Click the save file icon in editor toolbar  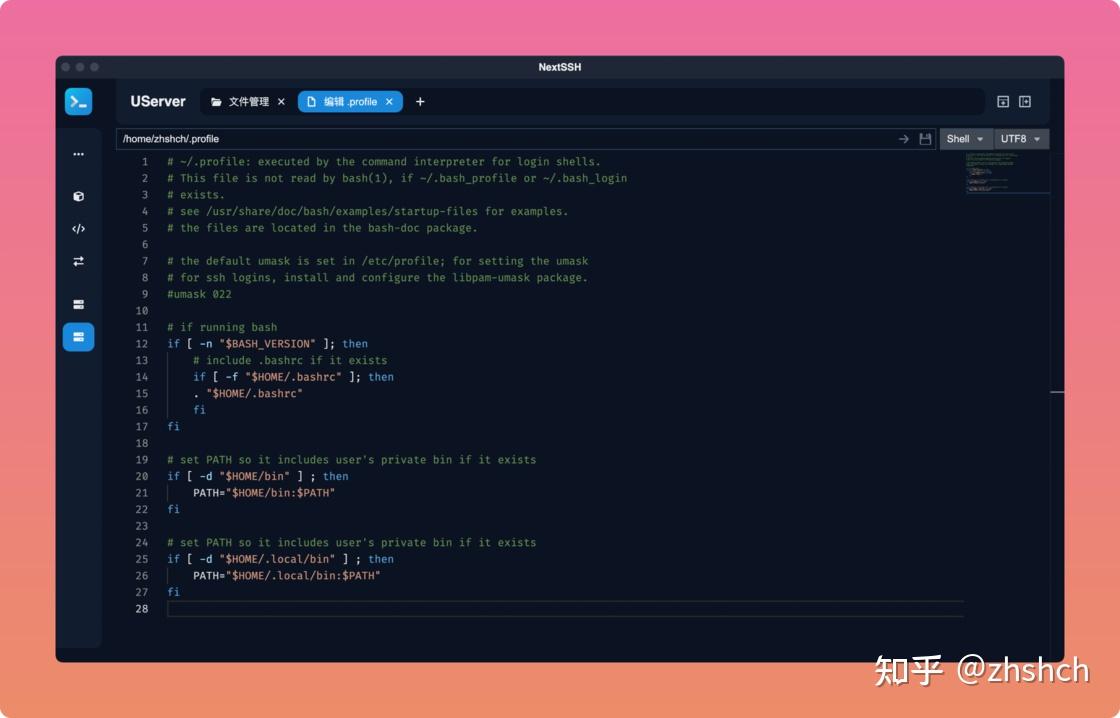point(924,138)
